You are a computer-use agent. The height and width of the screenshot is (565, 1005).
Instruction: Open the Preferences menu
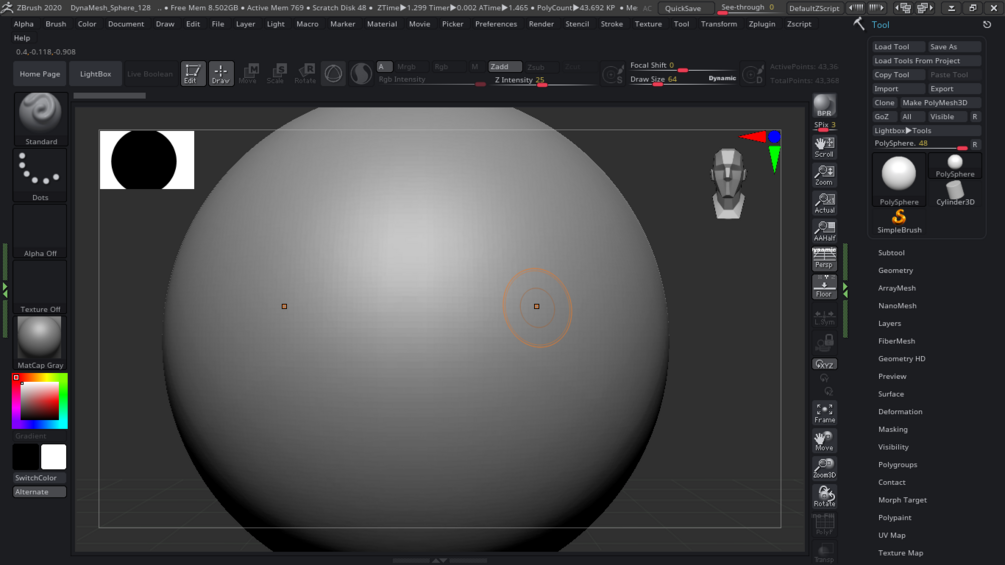pyautogui.click(x=495, y=24)
